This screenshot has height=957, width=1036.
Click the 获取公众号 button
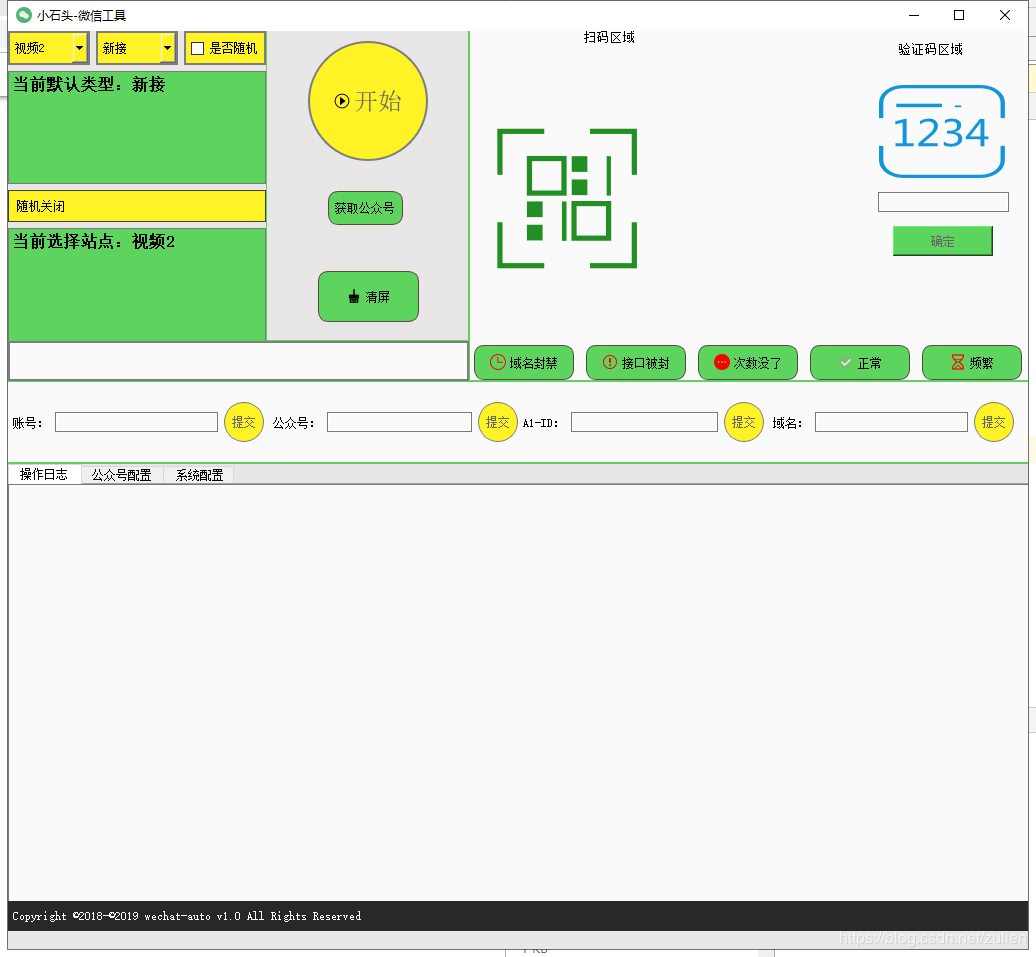[x=365, y=208]
